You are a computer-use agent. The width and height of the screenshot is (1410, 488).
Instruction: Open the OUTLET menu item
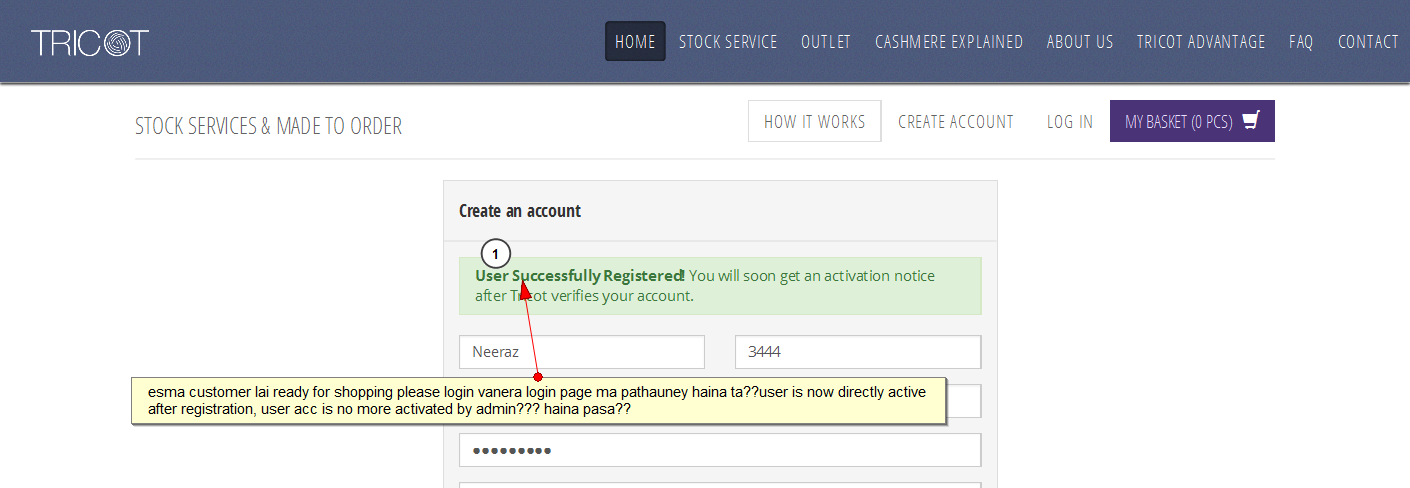[826, 42]
